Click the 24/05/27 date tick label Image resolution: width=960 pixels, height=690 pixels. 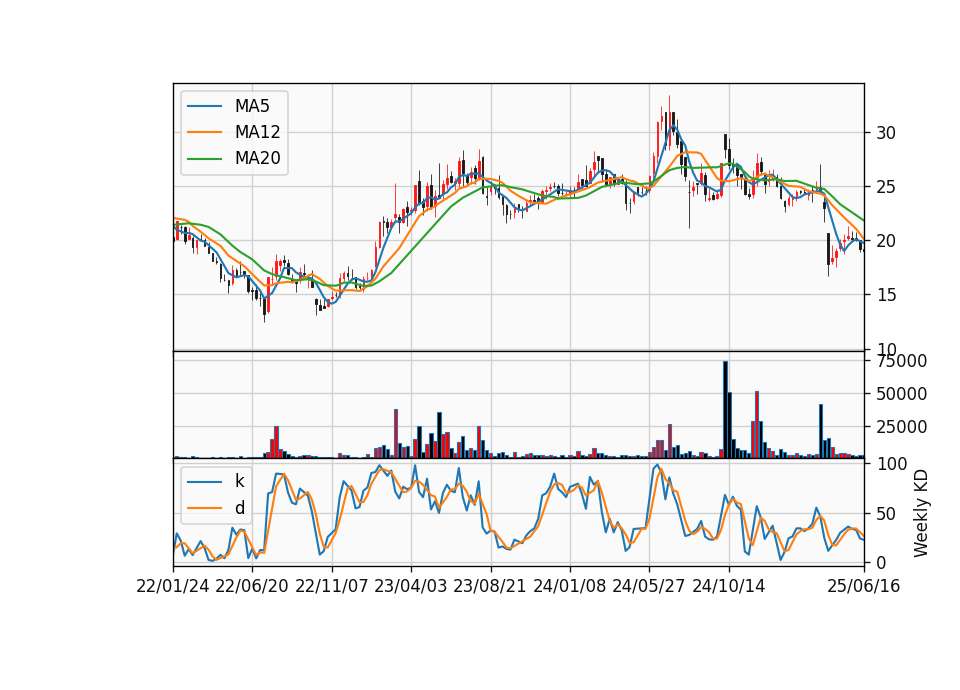(649, 586)
